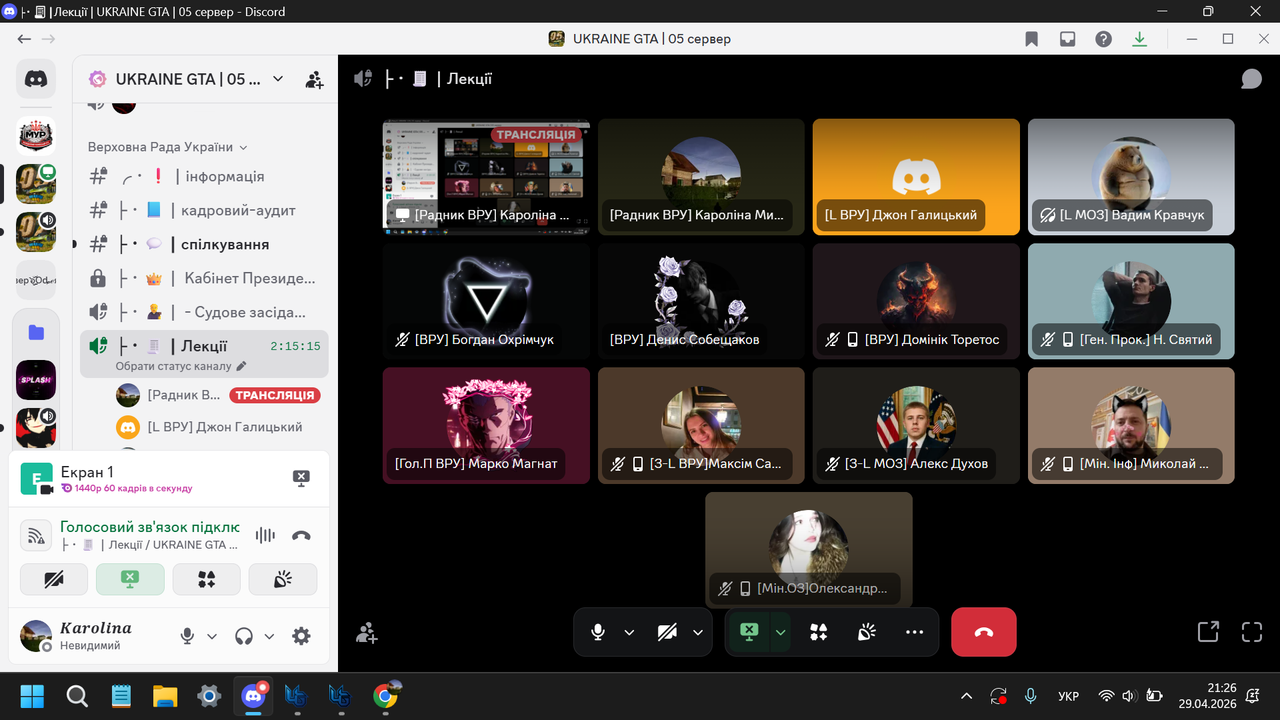
Task: Invite people via server header icon
Action: (314, 79)
